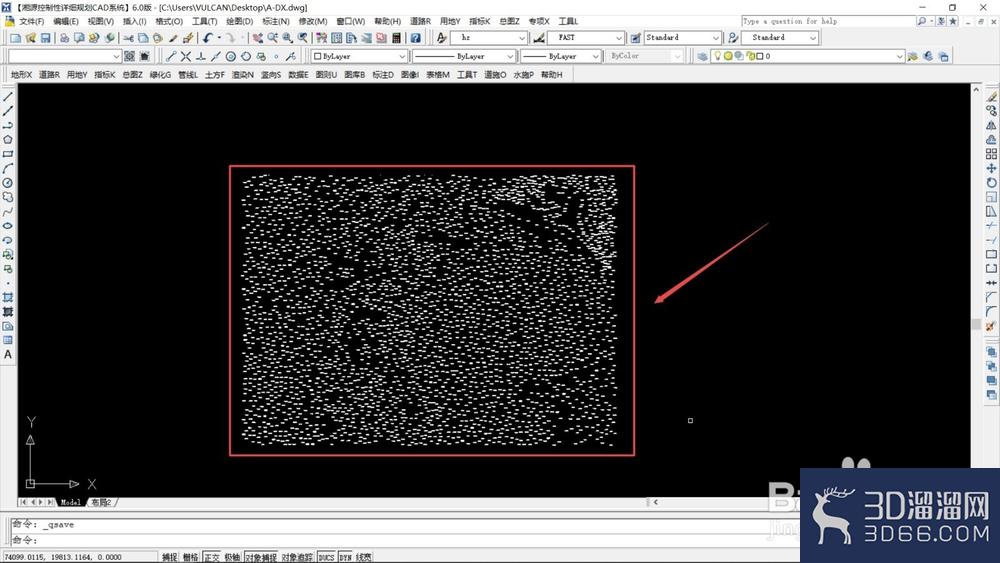Click the Pan realtime icon
This screenshot has width=1000, height=563.
(257, 38)
